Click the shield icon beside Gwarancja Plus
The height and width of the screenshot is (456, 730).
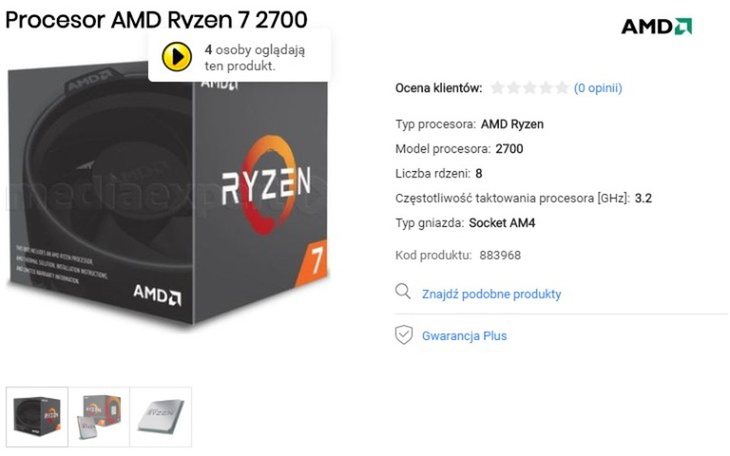pos(404,335)
